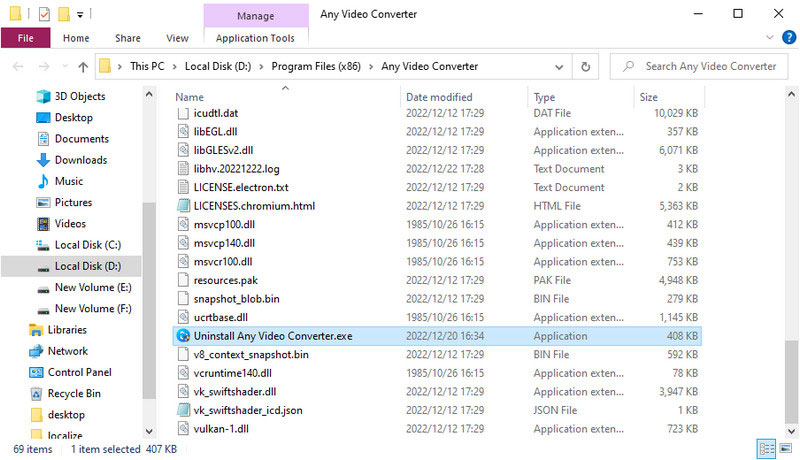The width and height of the screenshot is (800, 460).
Task: Go back with the Back arrow
Action: click(x=18, y=66)
